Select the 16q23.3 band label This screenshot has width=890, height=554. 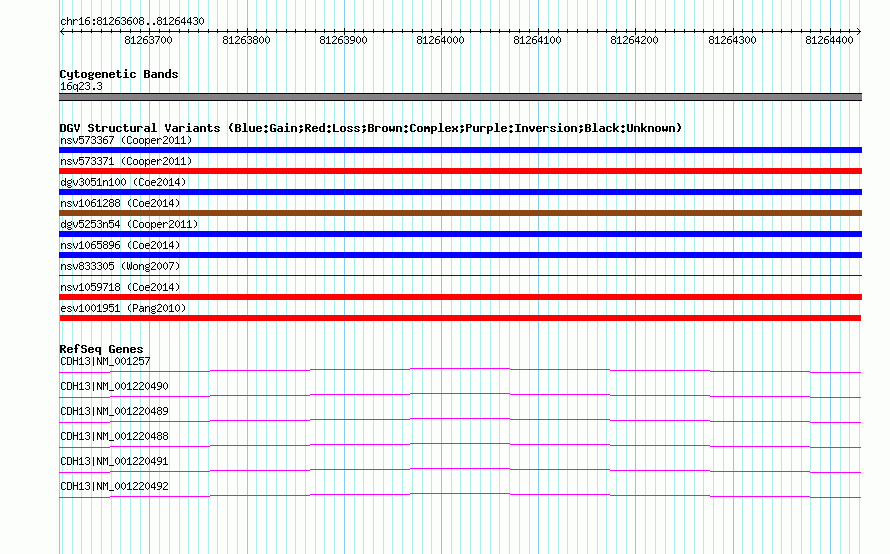point(81,87)
